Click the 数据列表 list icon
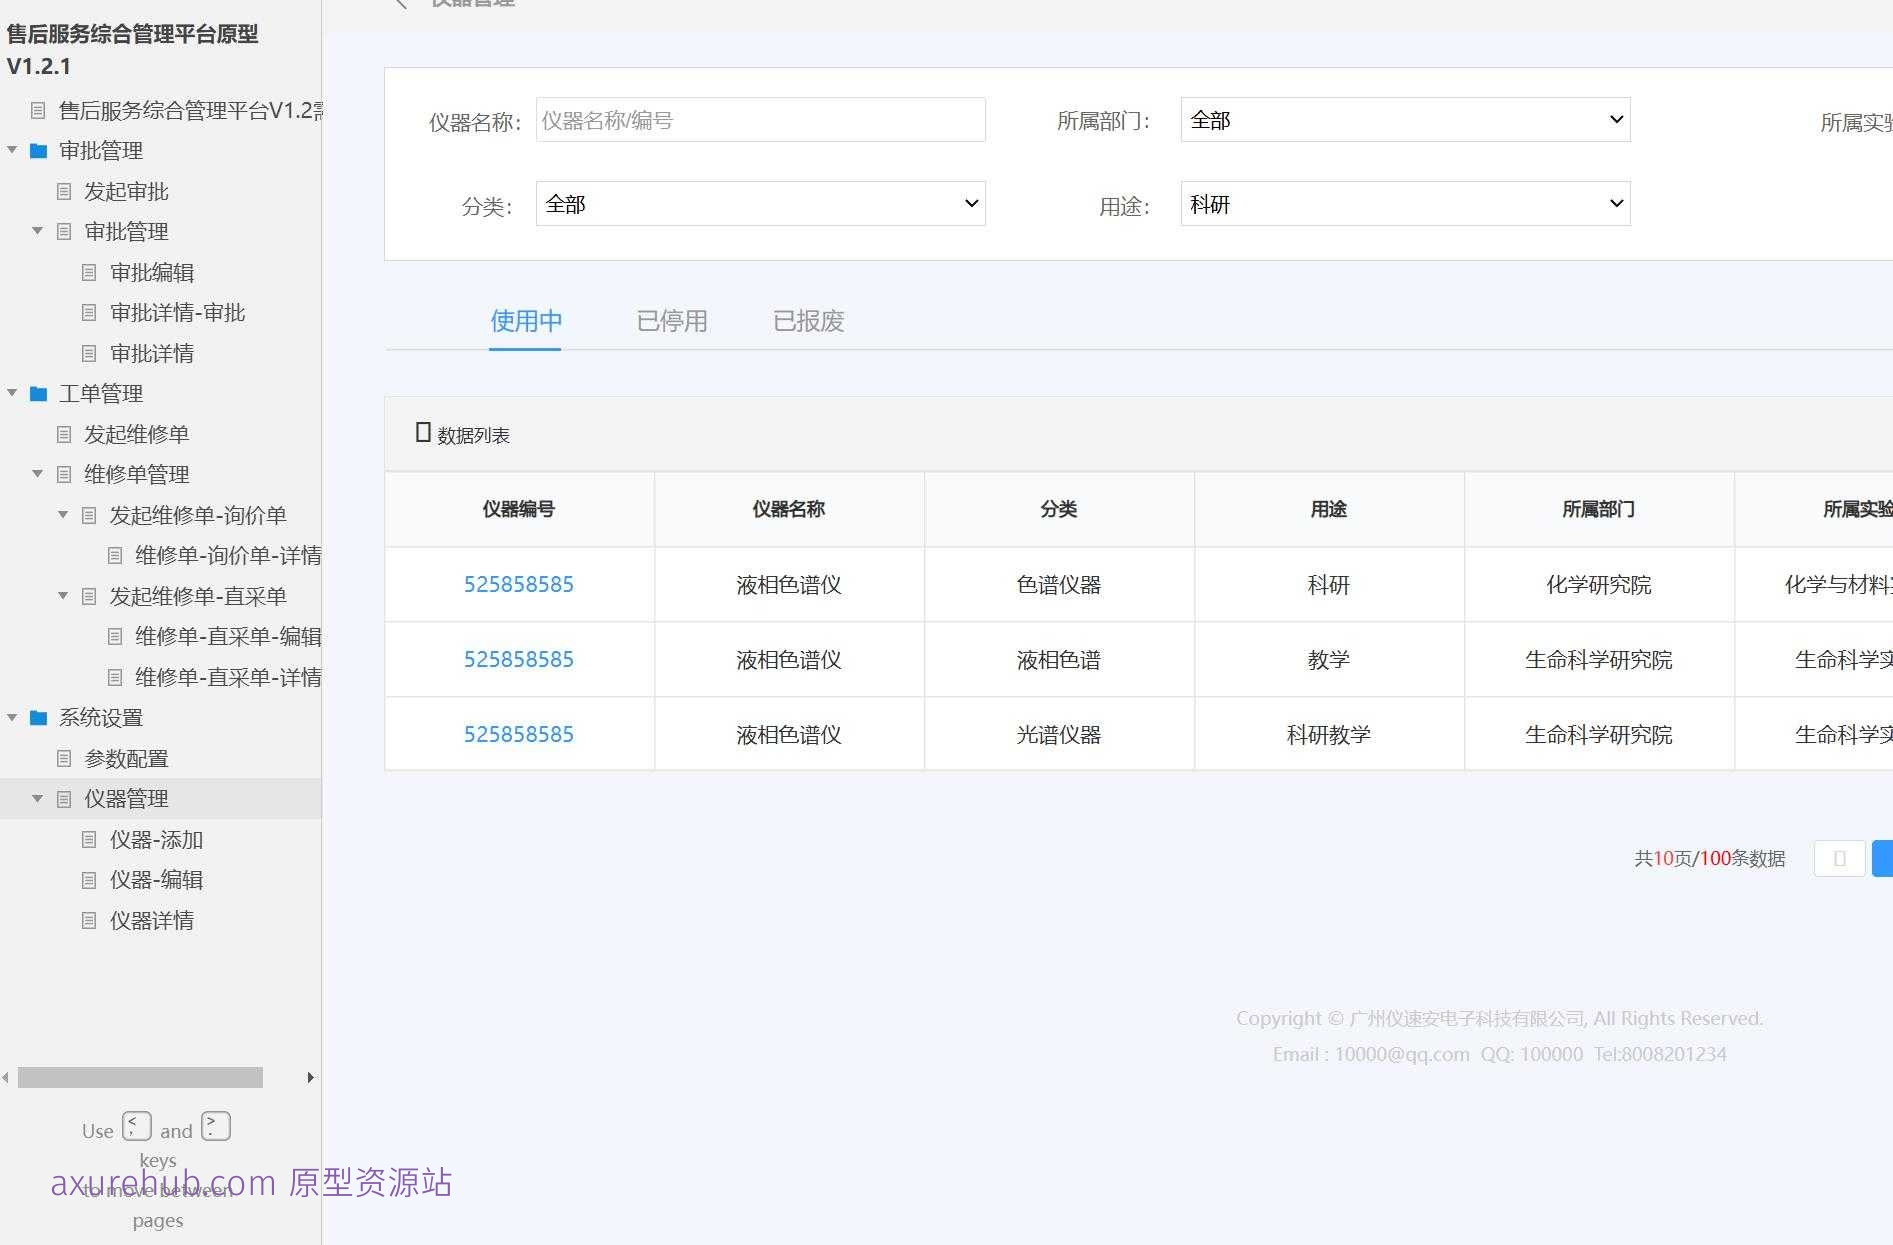This screenshot has width=1893, height=1245. [424, 431]
